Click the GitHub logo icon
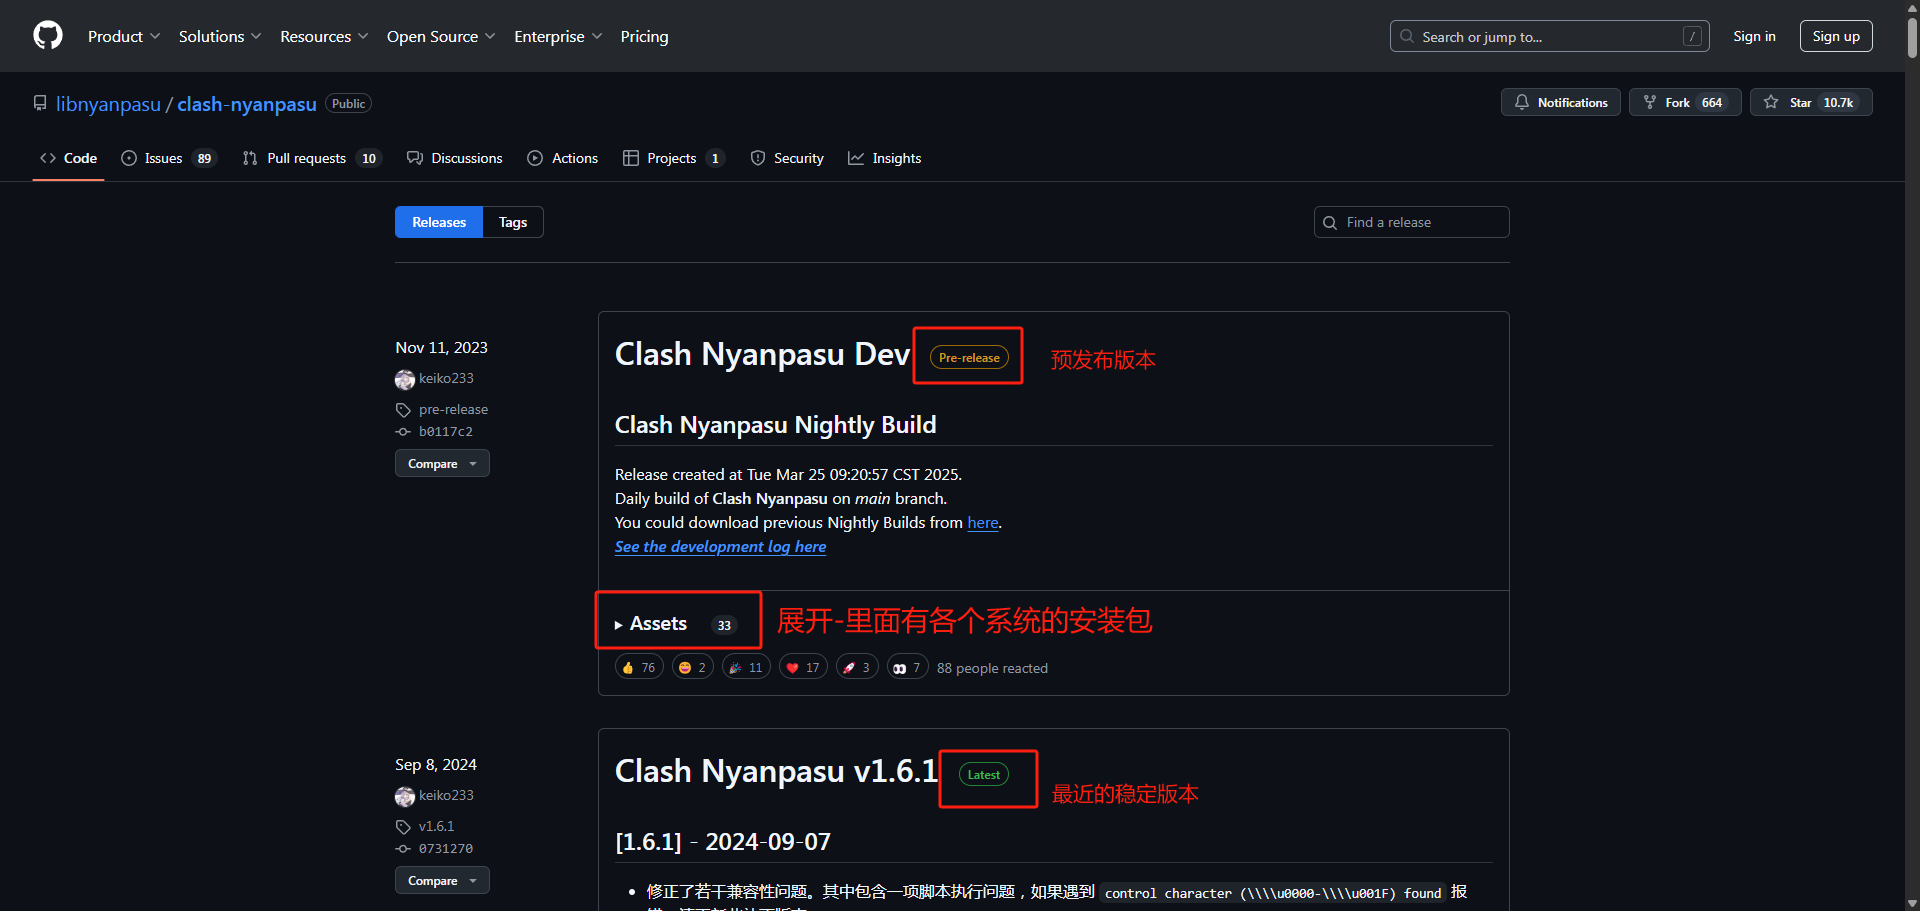Viewport: 1920px width, 911px height. tap(48, 36)
